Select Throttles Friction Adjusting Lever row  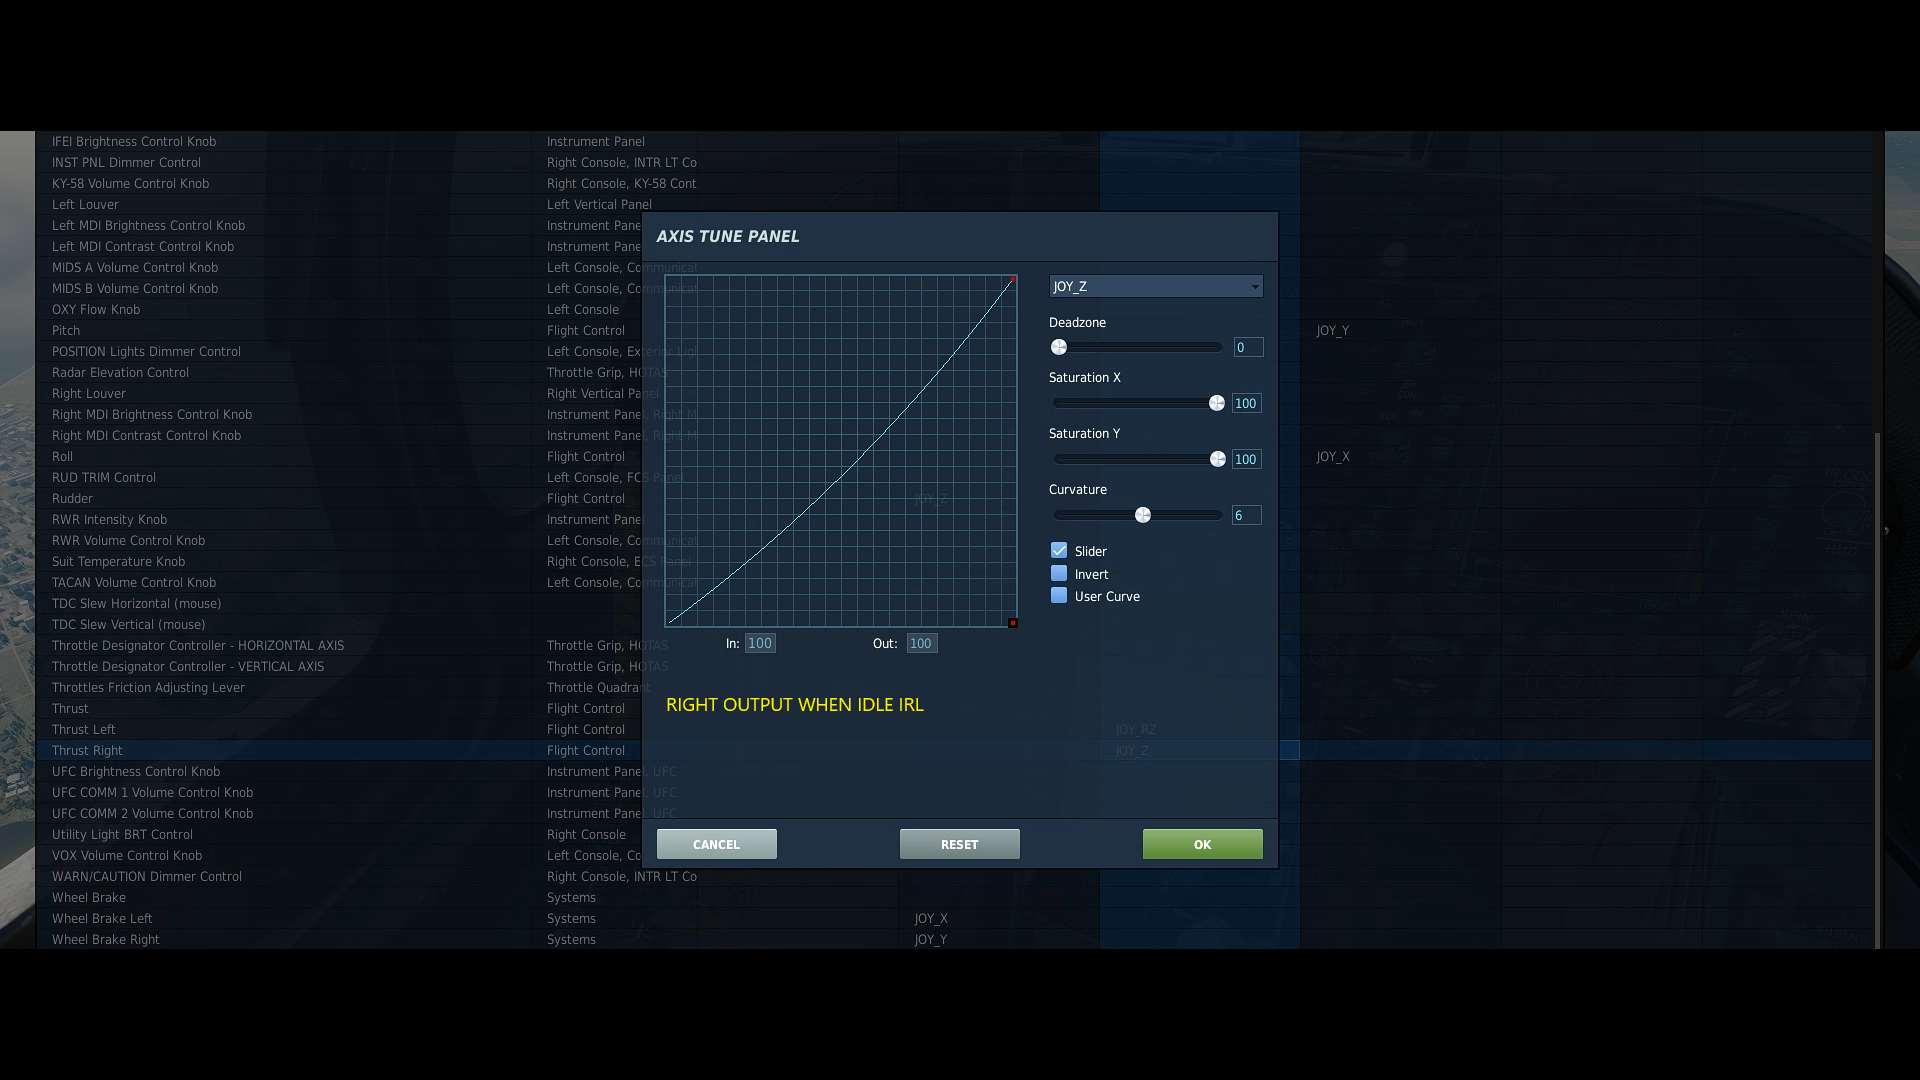coord(954,687)
